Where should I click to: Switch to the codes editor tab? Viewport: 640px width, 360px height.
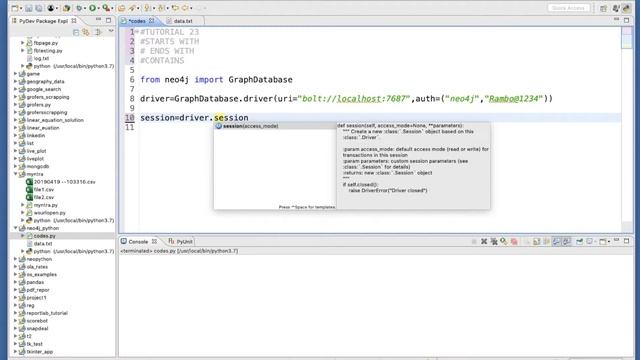tap(137, 21)
